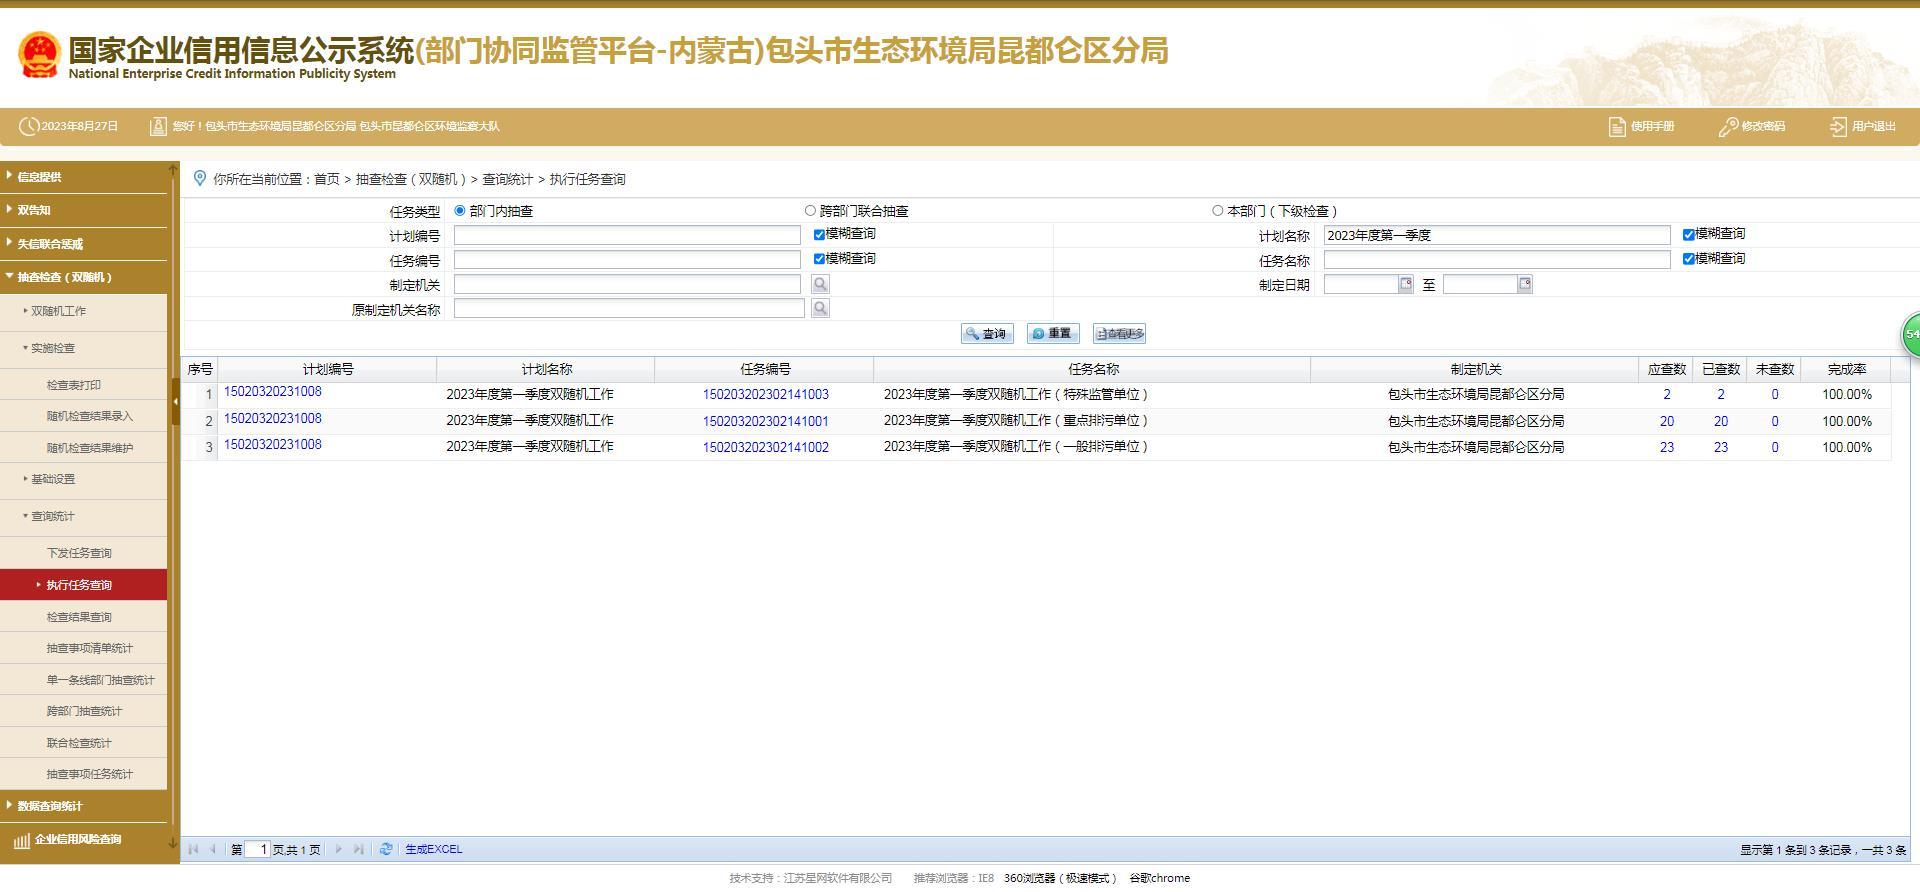Toggle 模糊查询 for 任务编号
This screenshot has width=1920, height=892.
pos(819,259)
